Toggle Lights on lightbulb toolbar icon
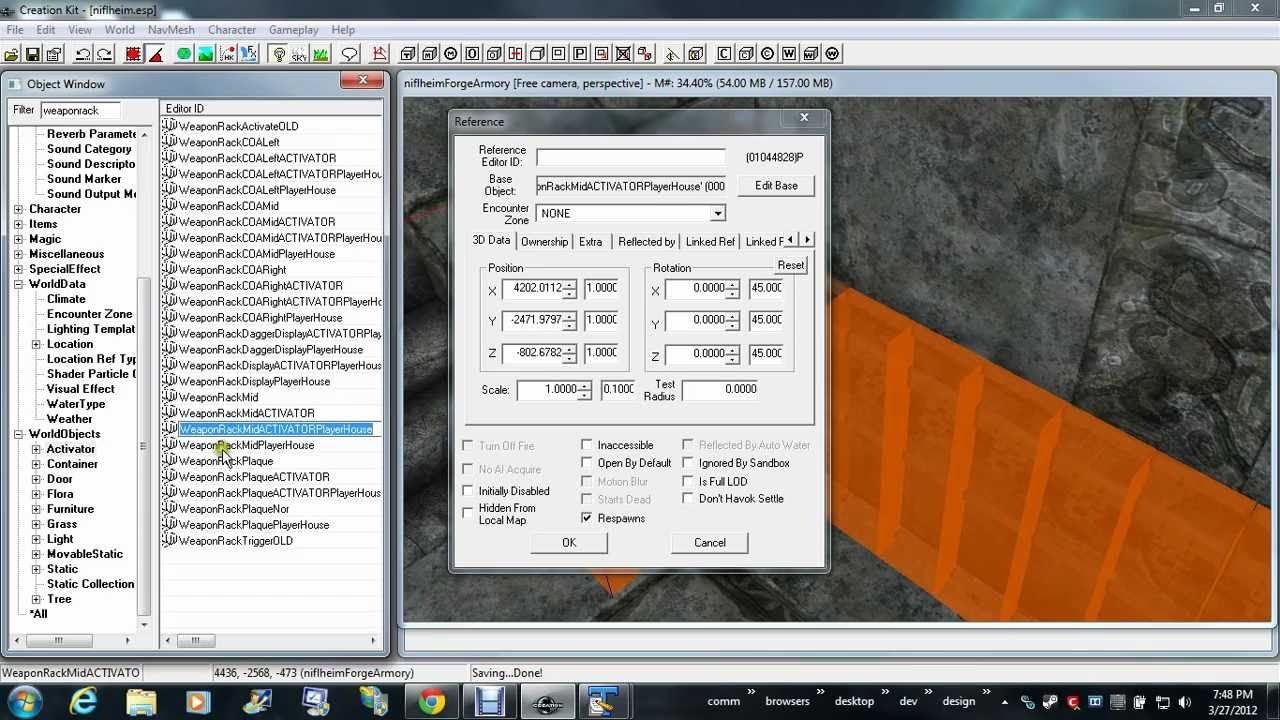This screenshot has height=720, width=1280. (279, 54)
